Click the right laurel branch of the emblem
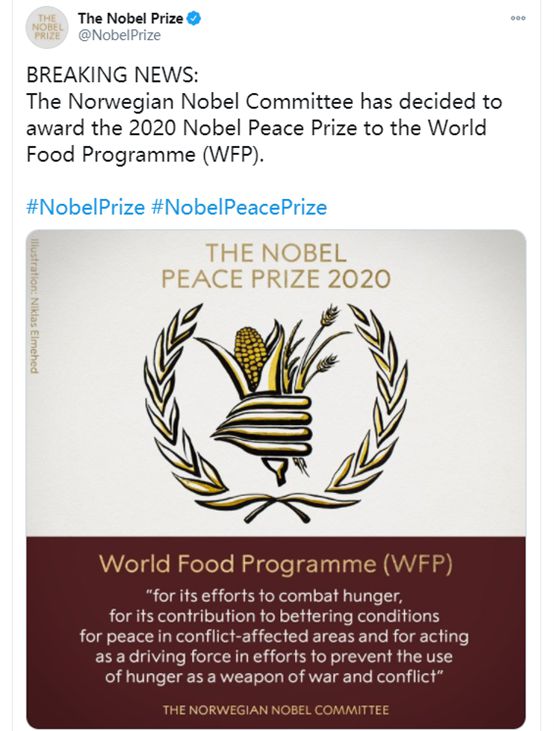 click(x=368, y=401)
